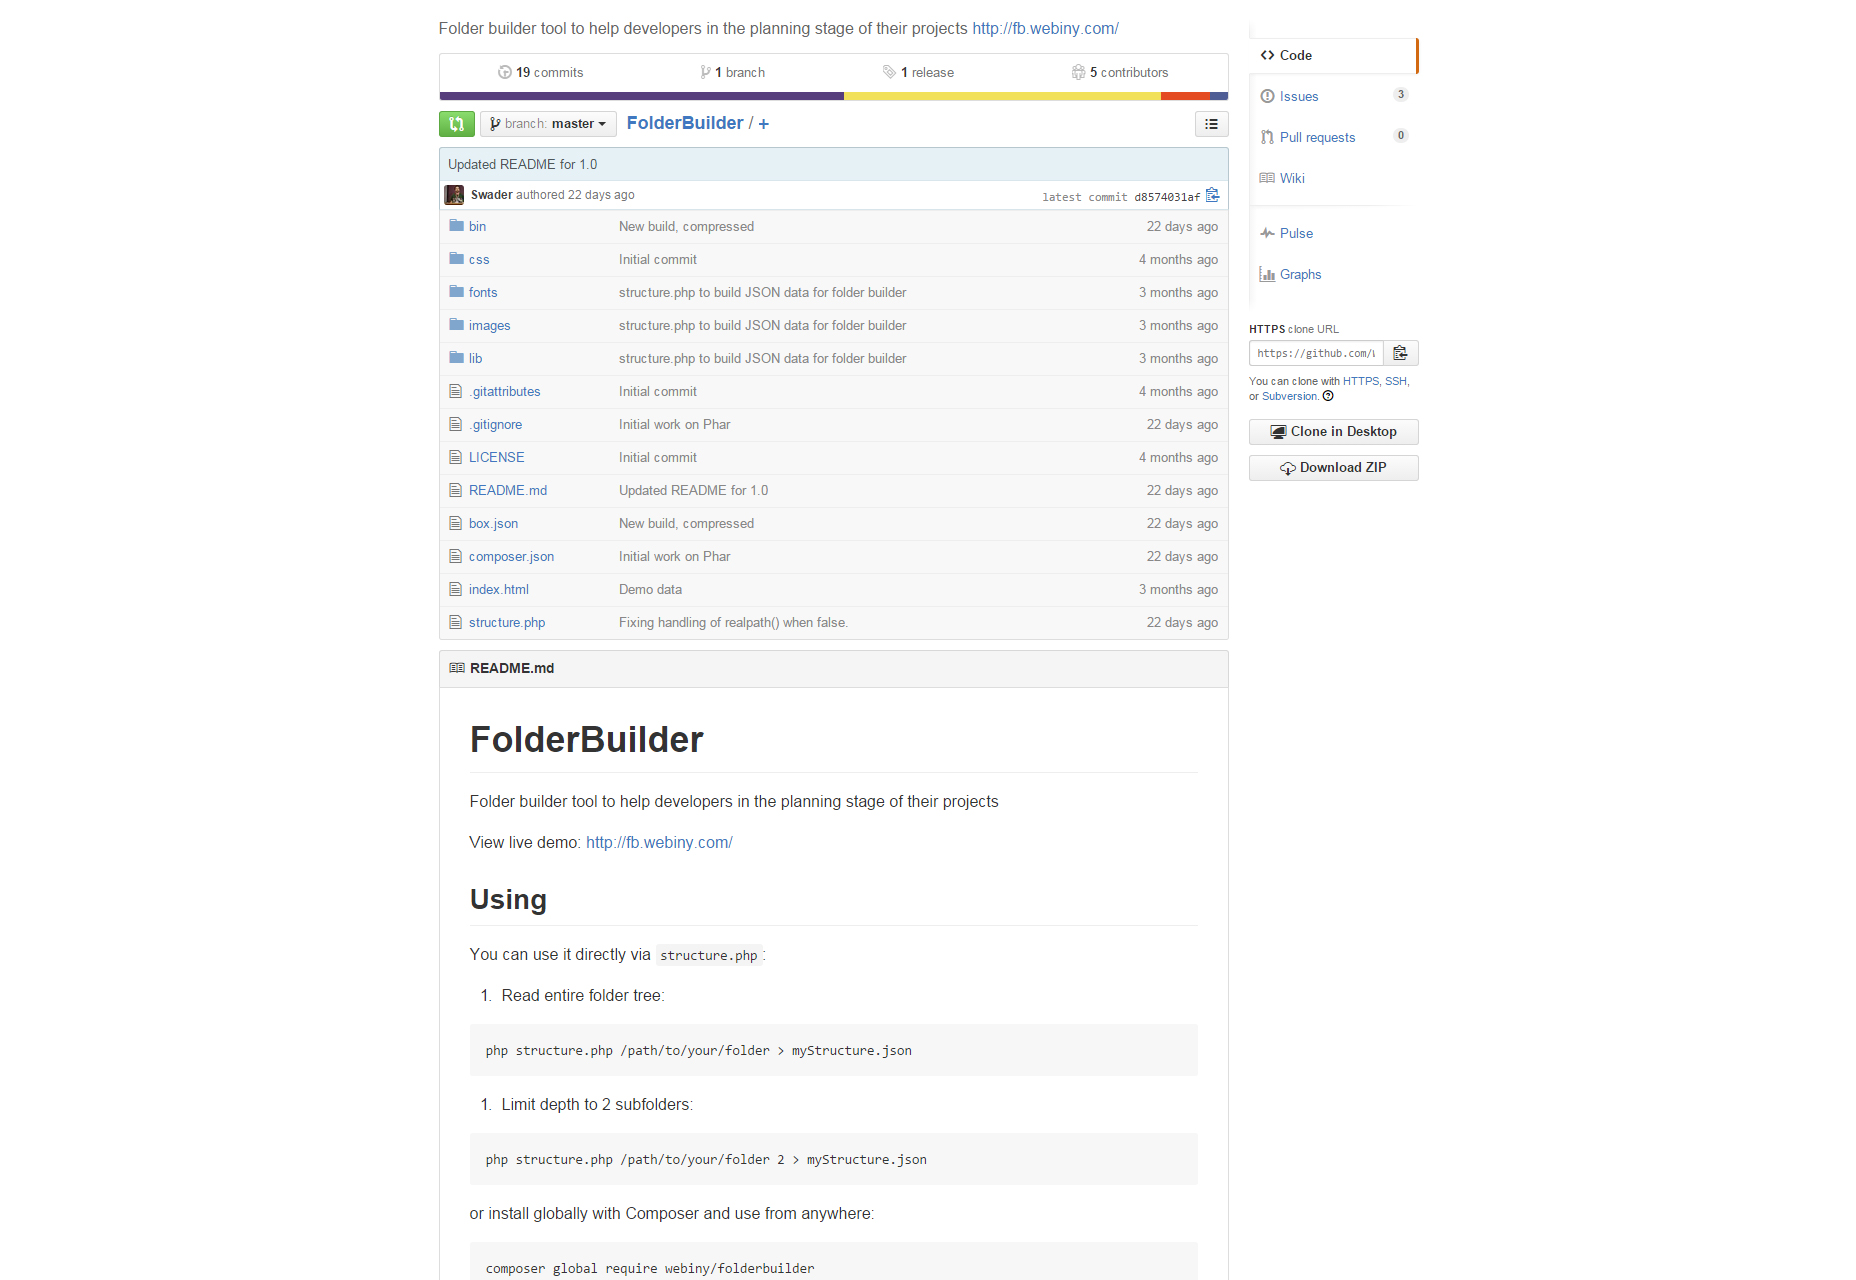Click the Clone in Desktop button
Viewport: 1856px width, 1280px height.
tap(1333, 432)
